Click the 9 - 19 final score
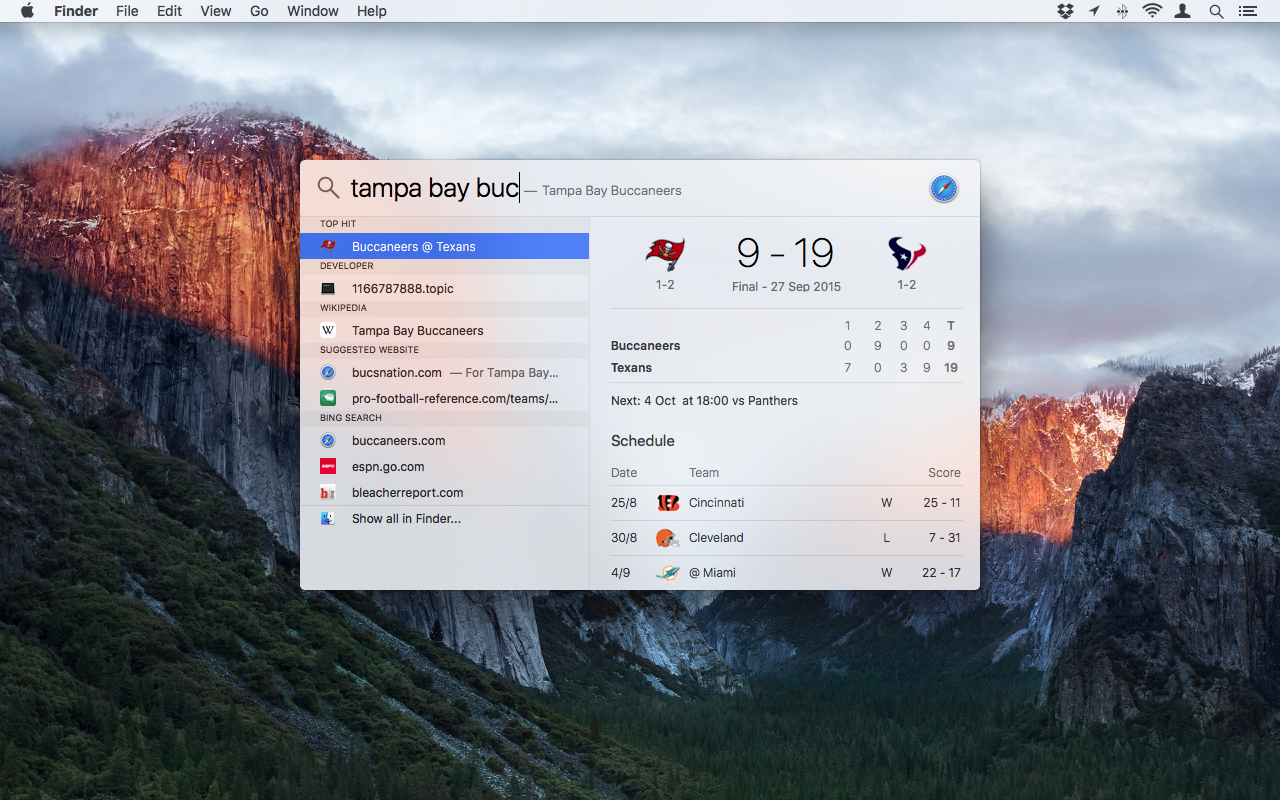This screenshot has height=800, width=1280. point(785,253)
